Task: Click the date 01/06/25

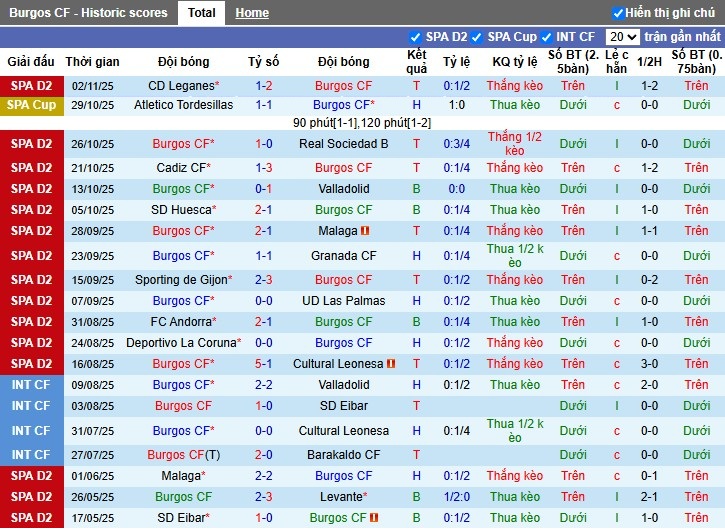Action: click(92, 476)
